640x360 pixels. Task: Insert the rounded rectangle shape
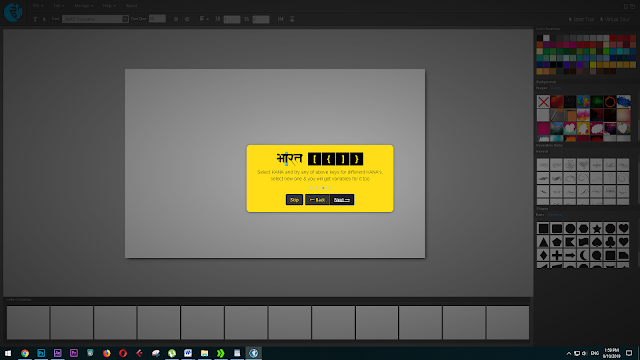[557, 229]
